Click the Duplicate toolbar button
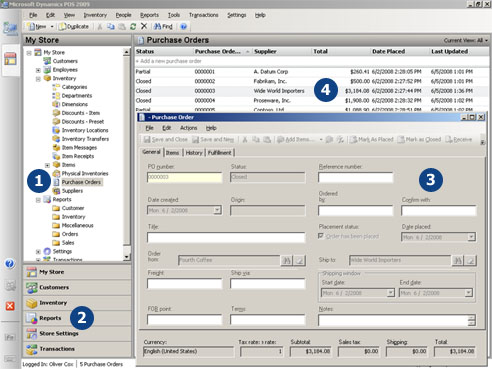 click(74, 26)
